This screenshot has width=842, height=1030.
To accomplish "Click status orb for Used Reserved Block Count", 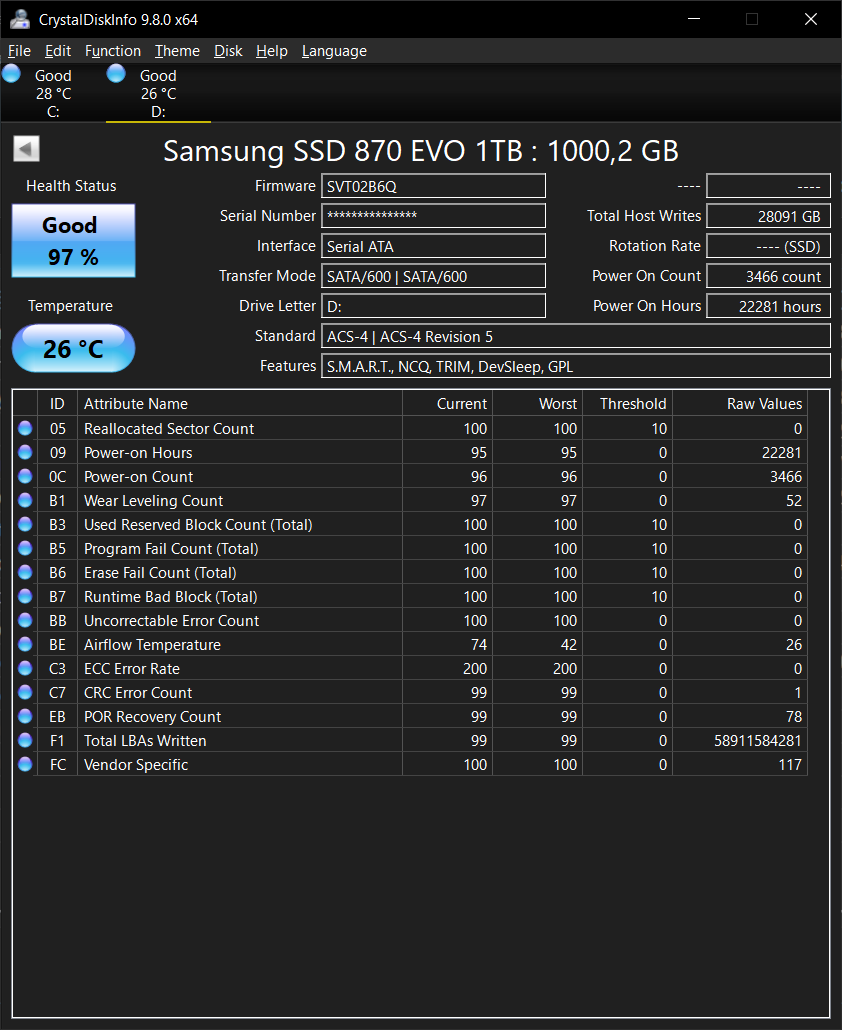I will point(25,524).
